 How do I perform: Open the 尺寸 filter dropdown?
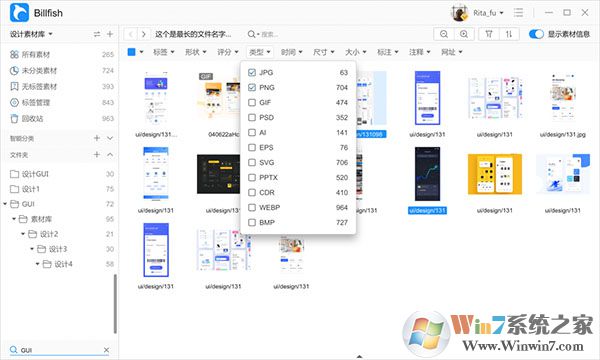(x=323, y=52)
